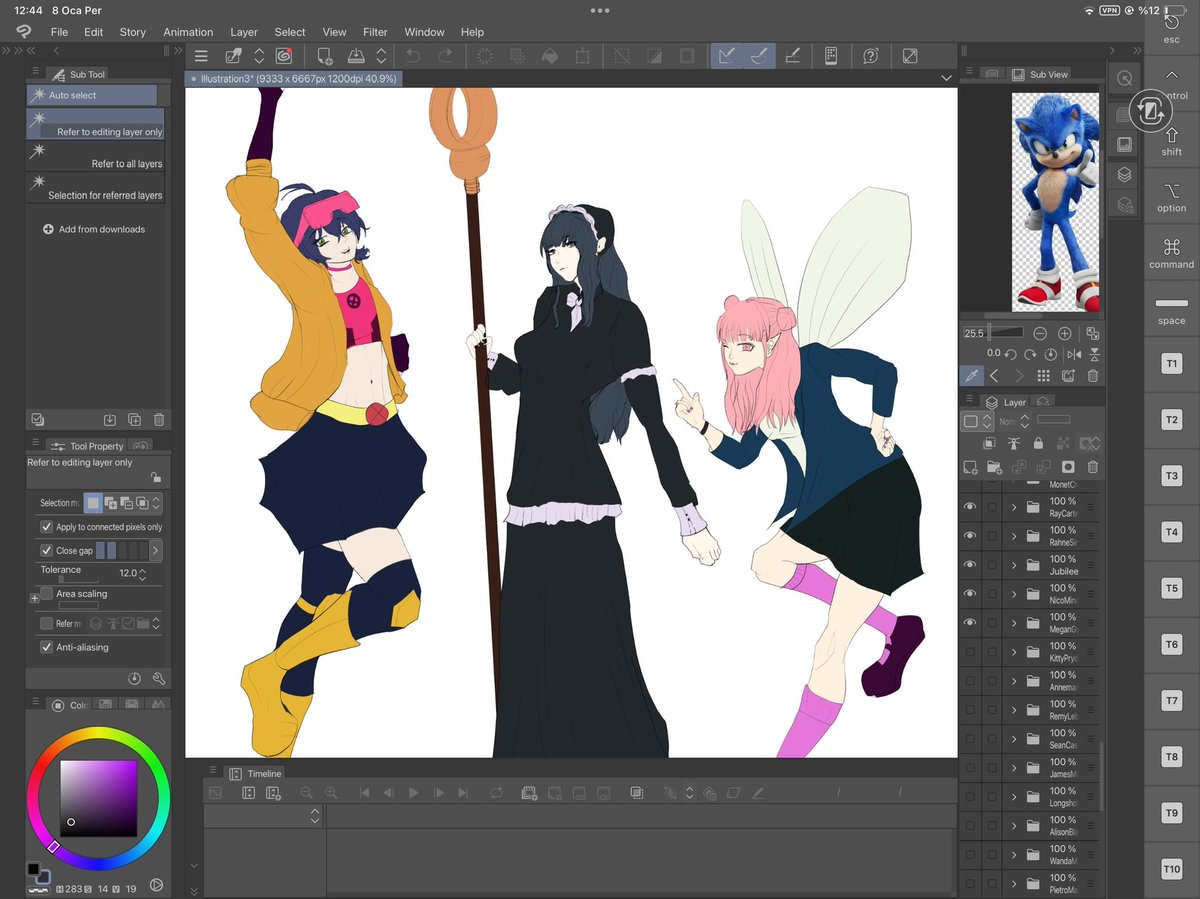Open the Edit menu

point(93,32)
